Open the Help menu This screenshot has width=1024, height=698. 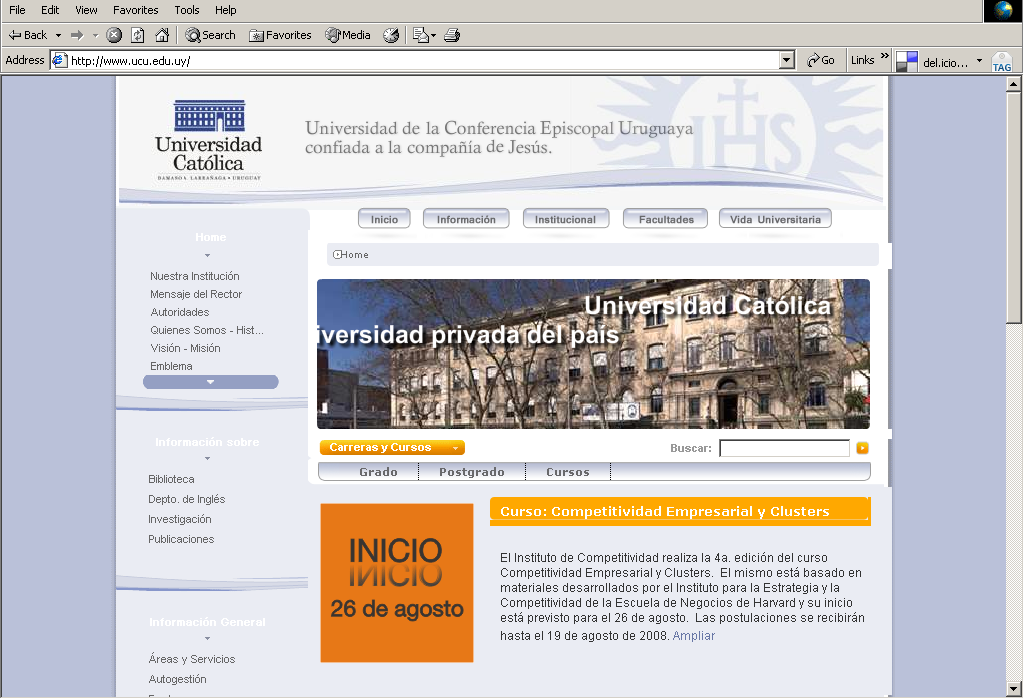[x=225, y=10]
